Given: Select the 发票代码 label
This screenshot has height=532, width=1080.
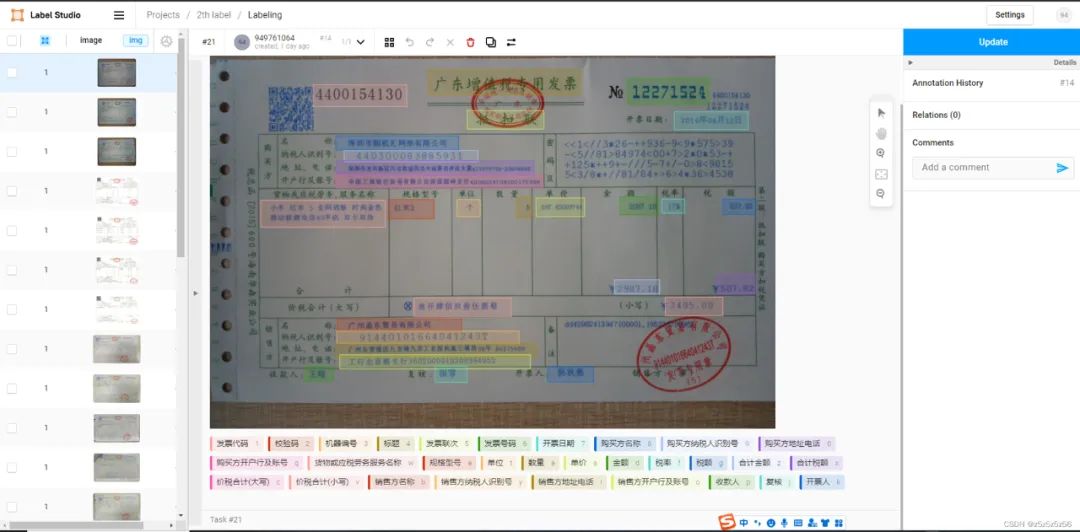Looking at the screenshot, I should point(236,444).
